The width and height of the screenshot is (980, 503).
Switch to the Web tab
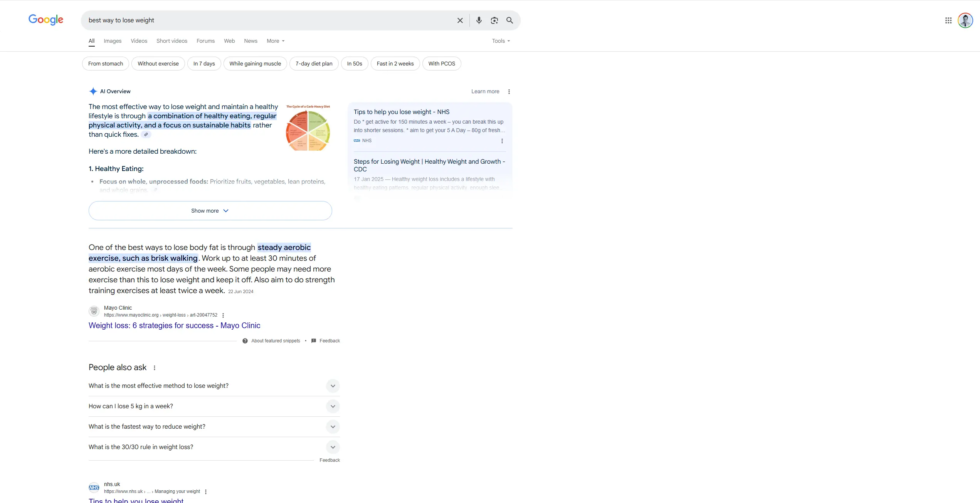229,41
